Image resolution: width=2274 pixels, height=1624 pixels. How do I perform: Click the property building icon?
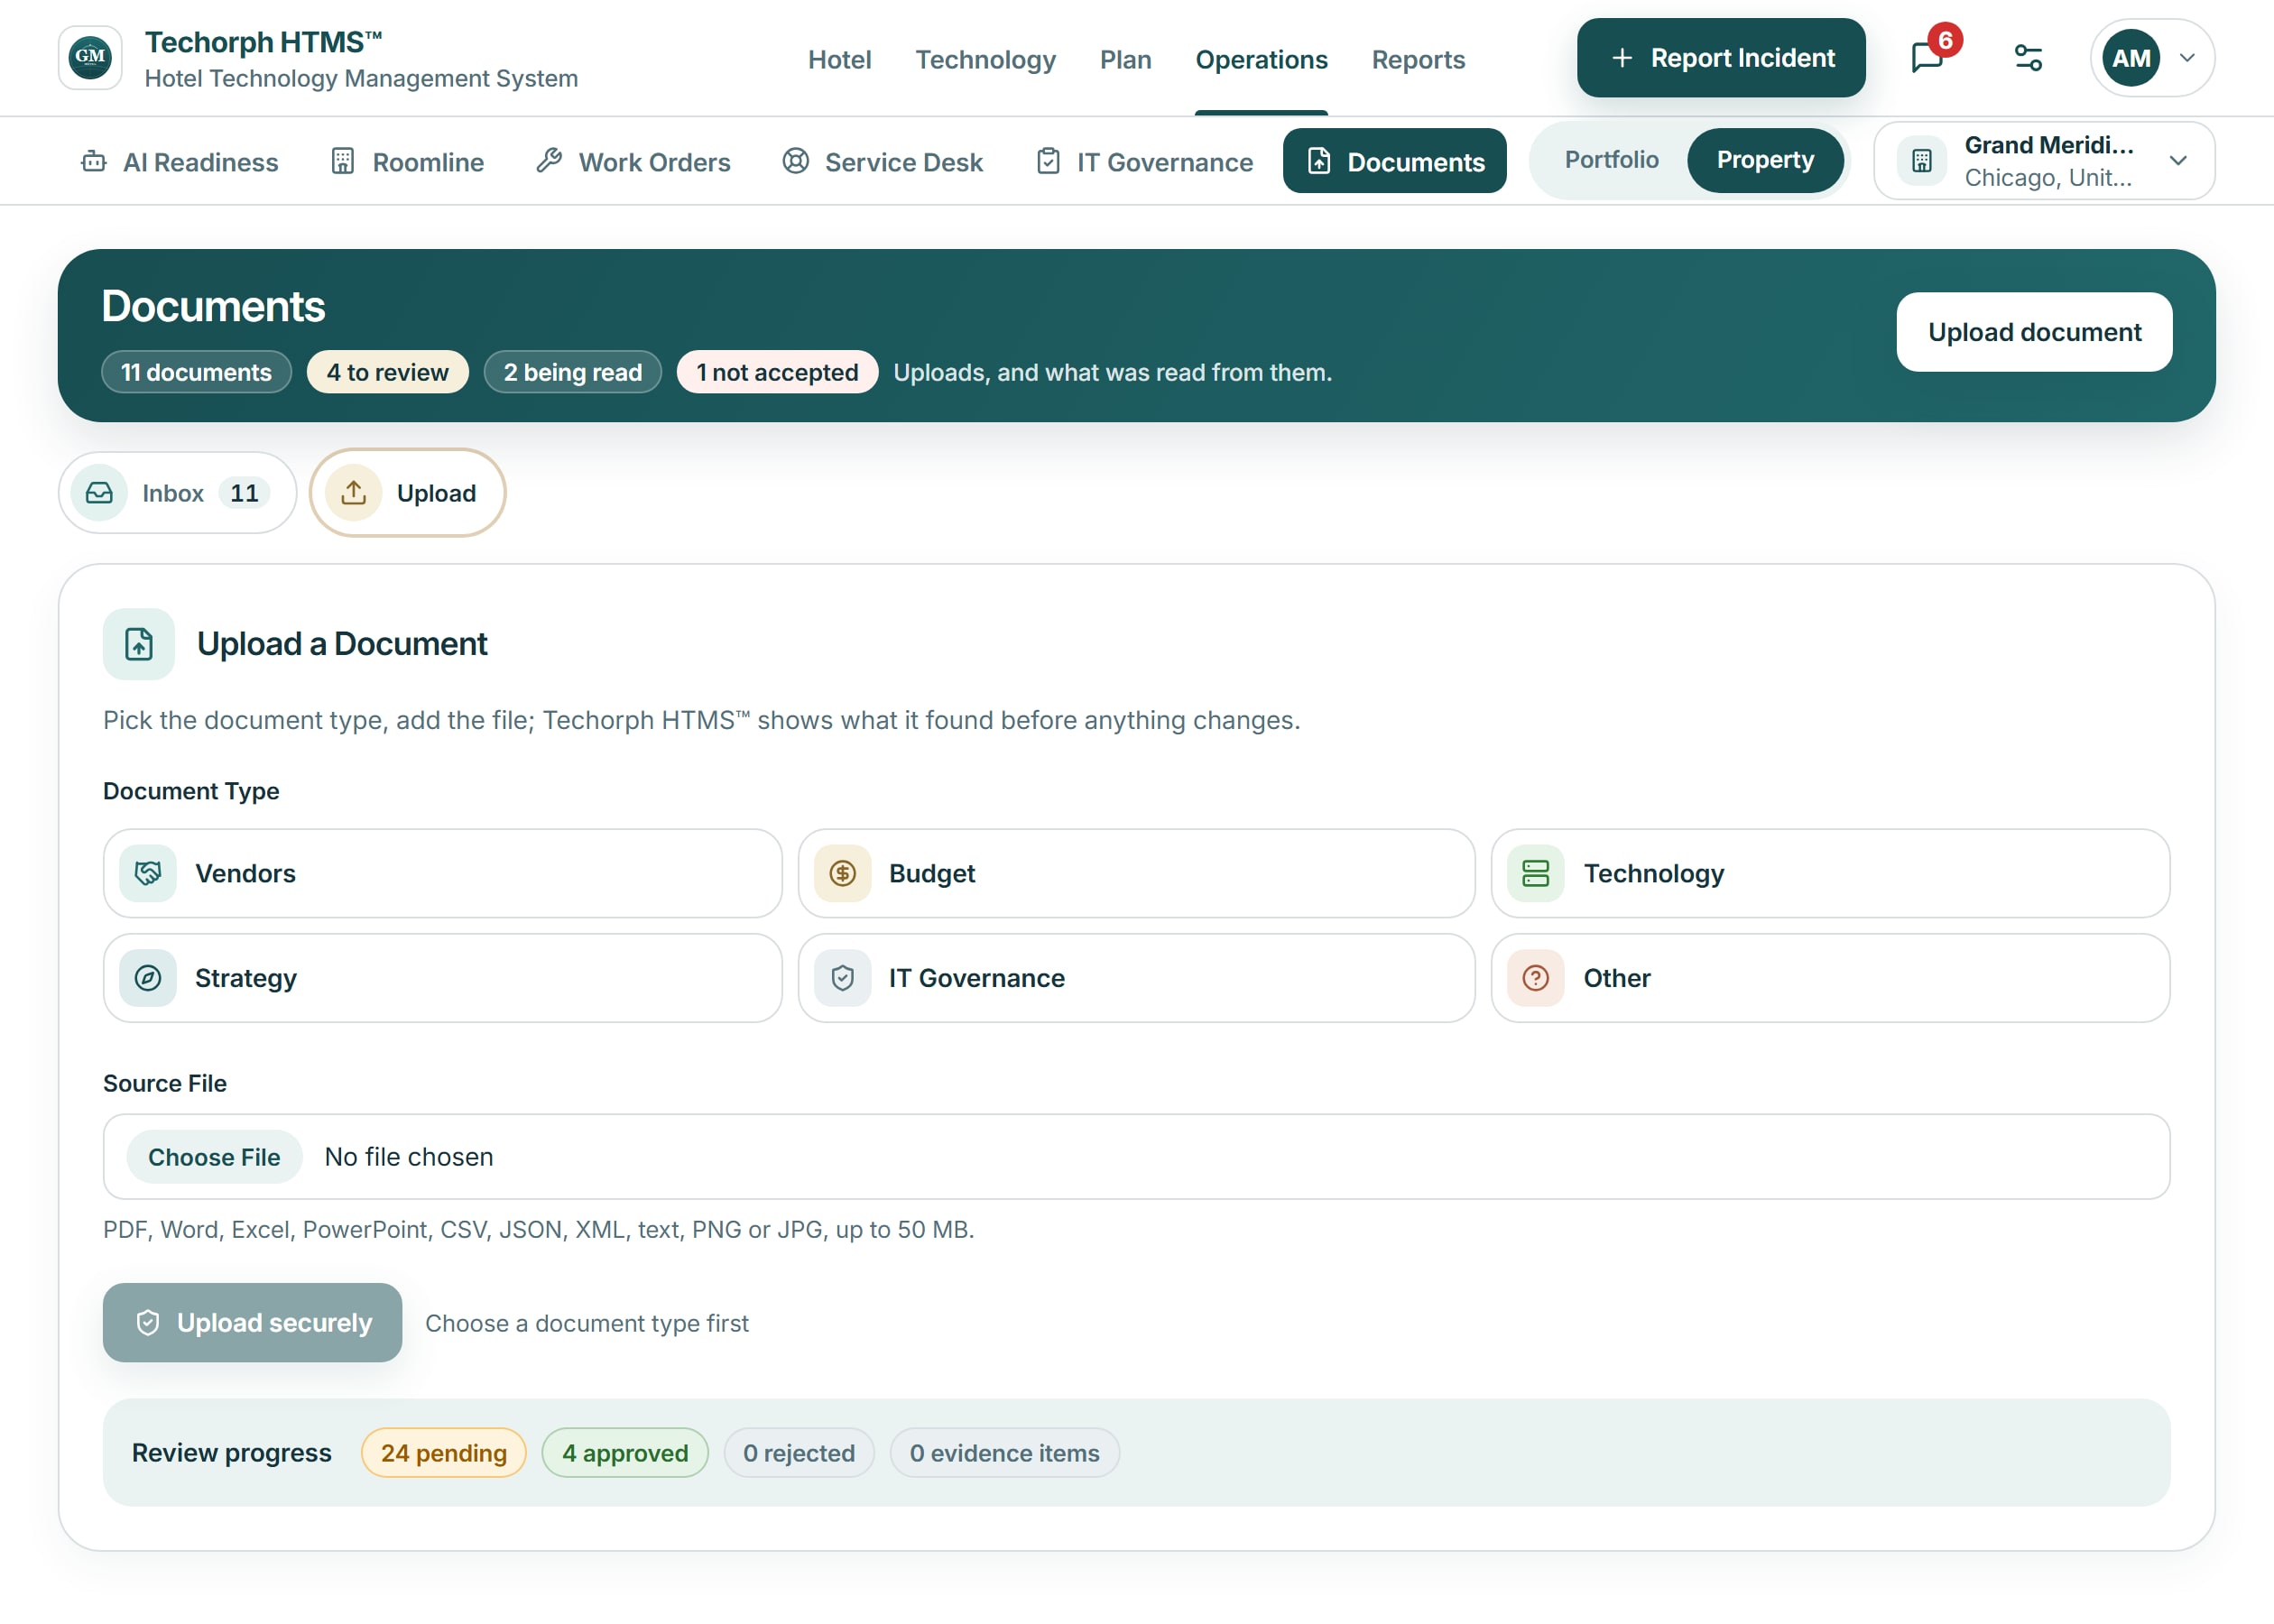click(x=1922, y=161)
